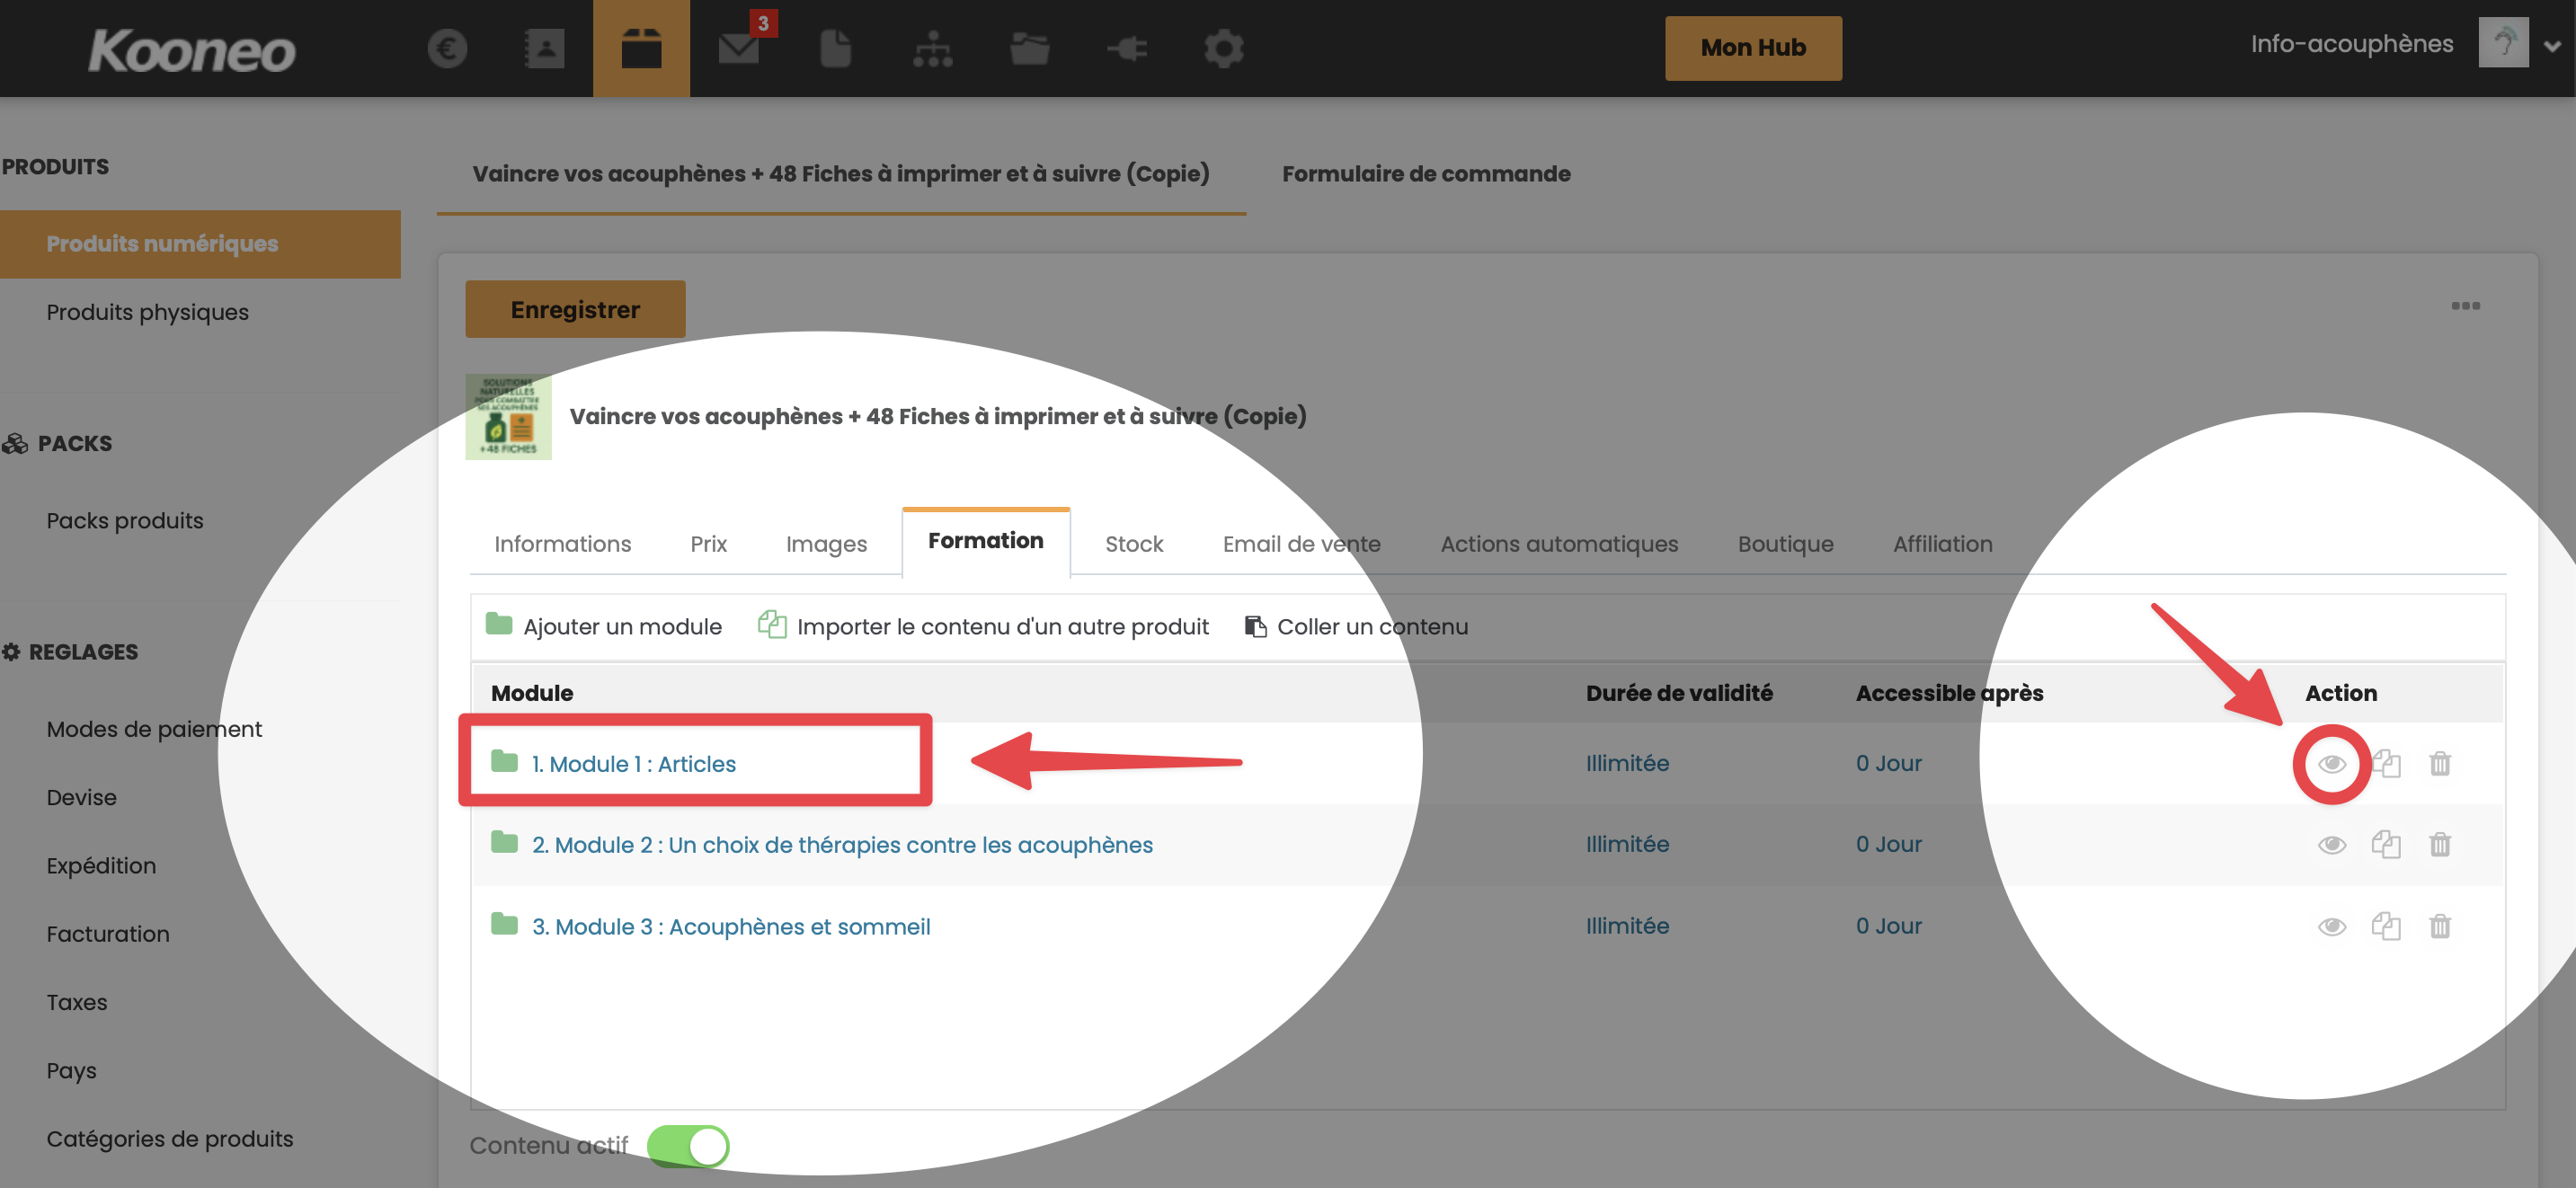Click the product thumbnail image
The height and width of the screenshot is (1188, 2576).
[508, 417]
